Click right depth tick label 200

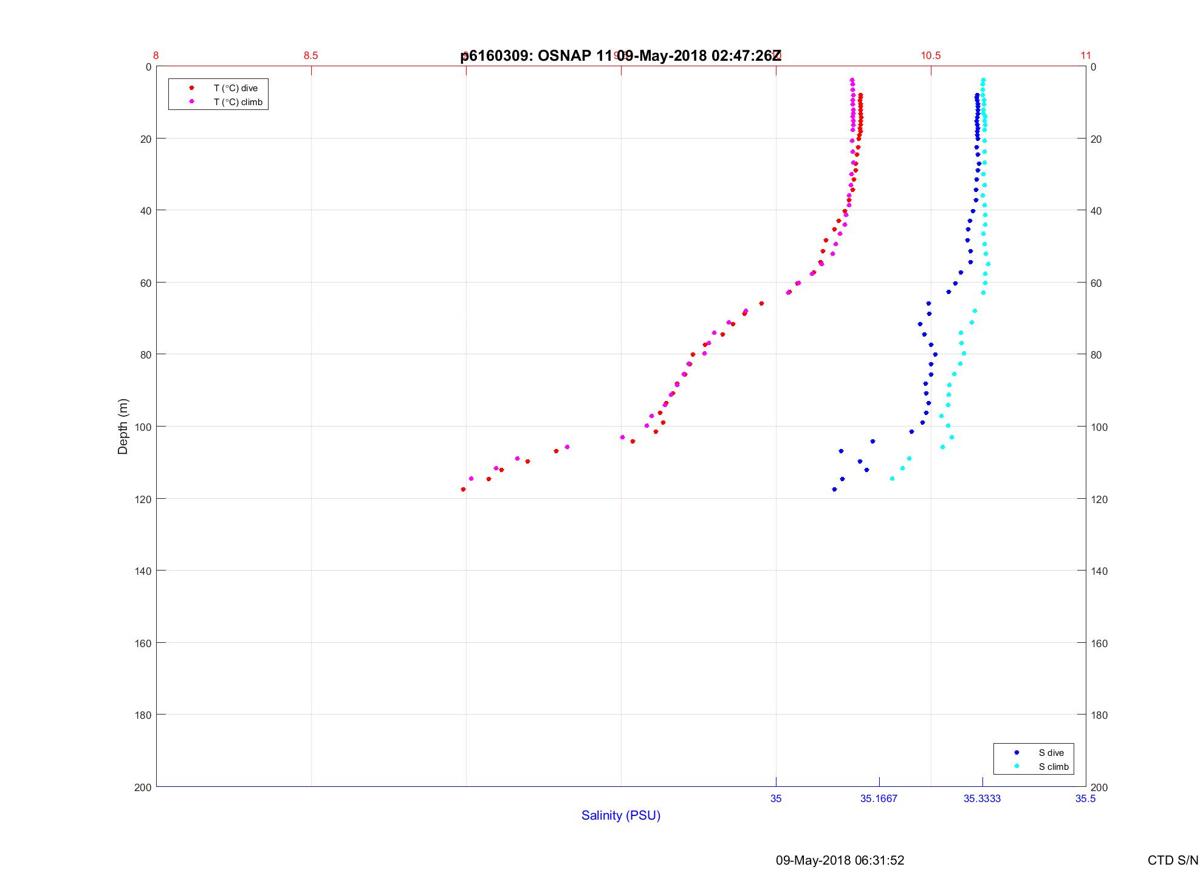1100,787
